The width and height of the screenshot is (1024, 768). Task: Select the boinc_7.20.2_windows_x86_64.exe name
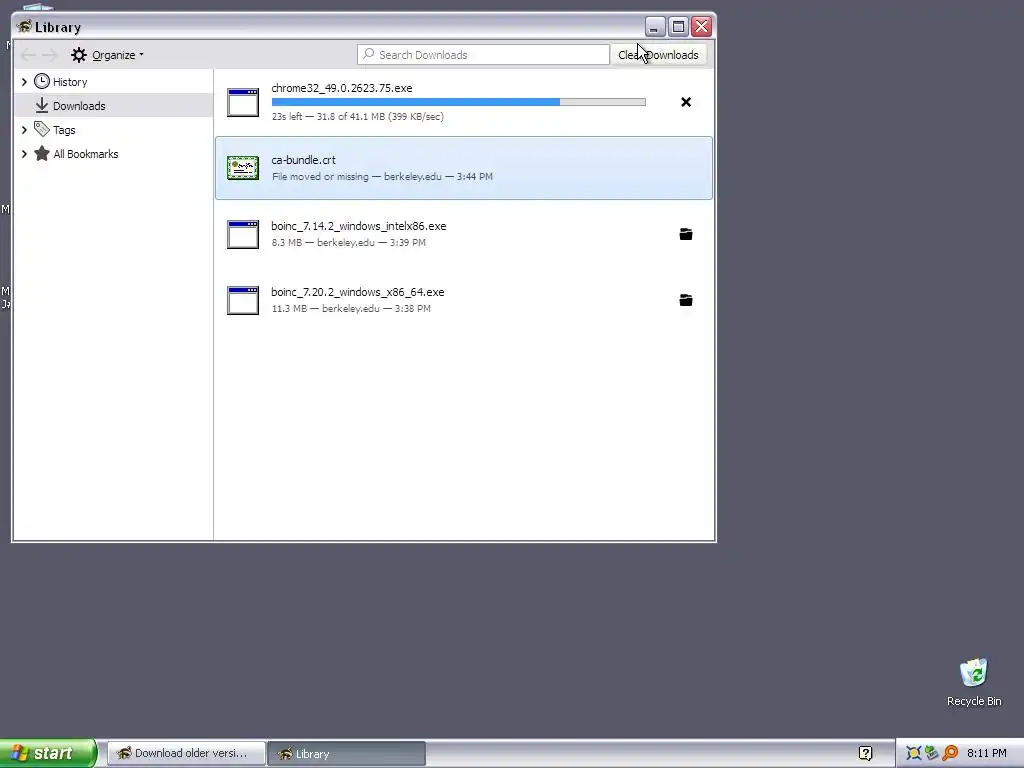point(357,292)
